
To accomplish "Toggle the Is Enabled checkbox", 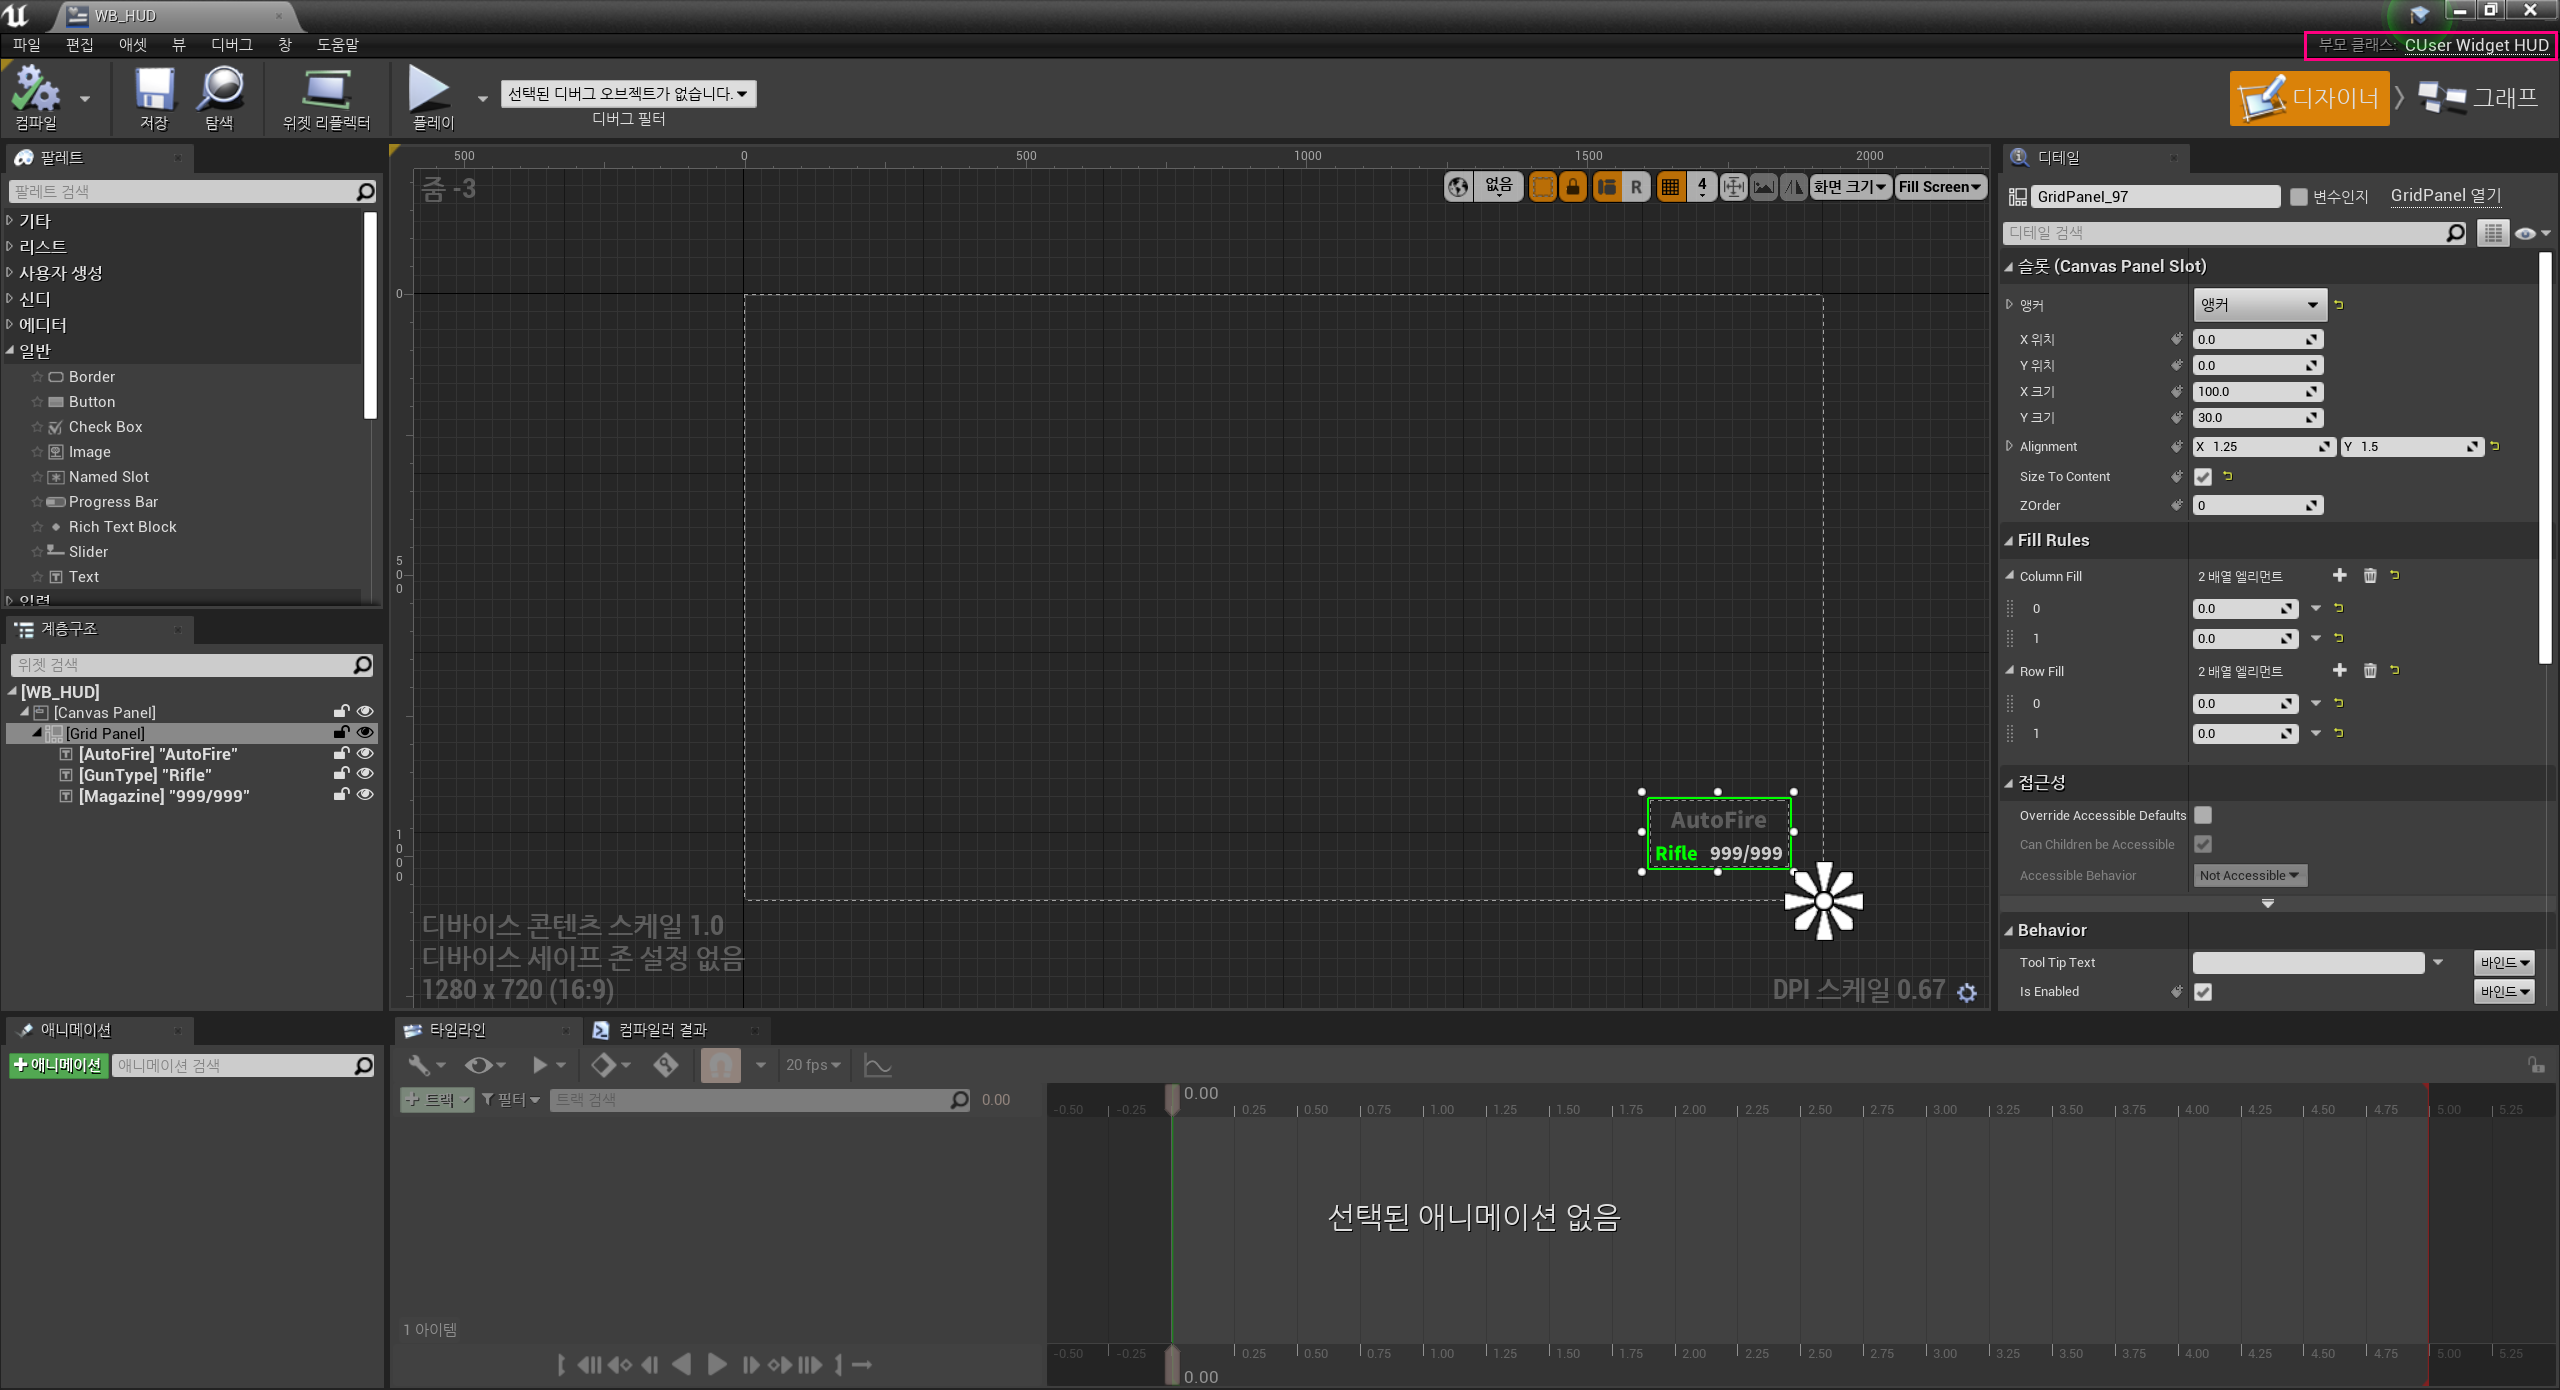I will pyautogui.click(x=2203, y=992).
